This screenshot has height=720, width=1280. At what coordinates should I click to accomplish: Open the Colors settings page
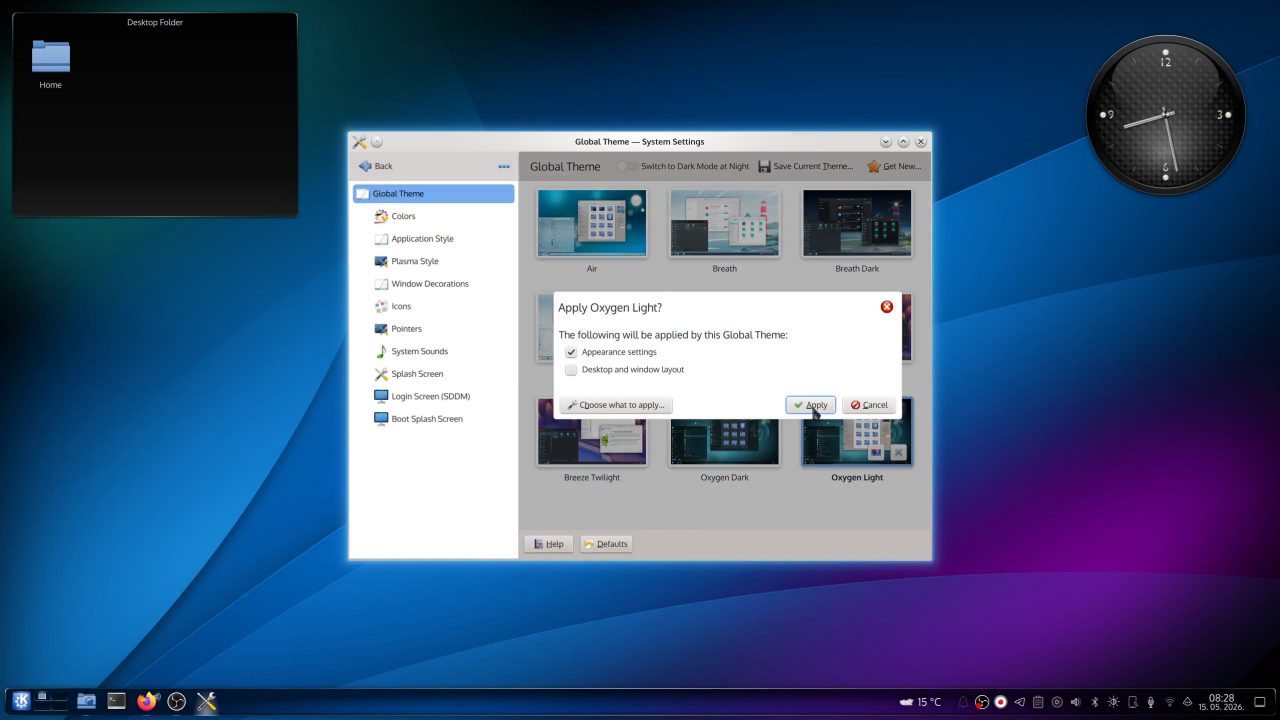(434, 216)
